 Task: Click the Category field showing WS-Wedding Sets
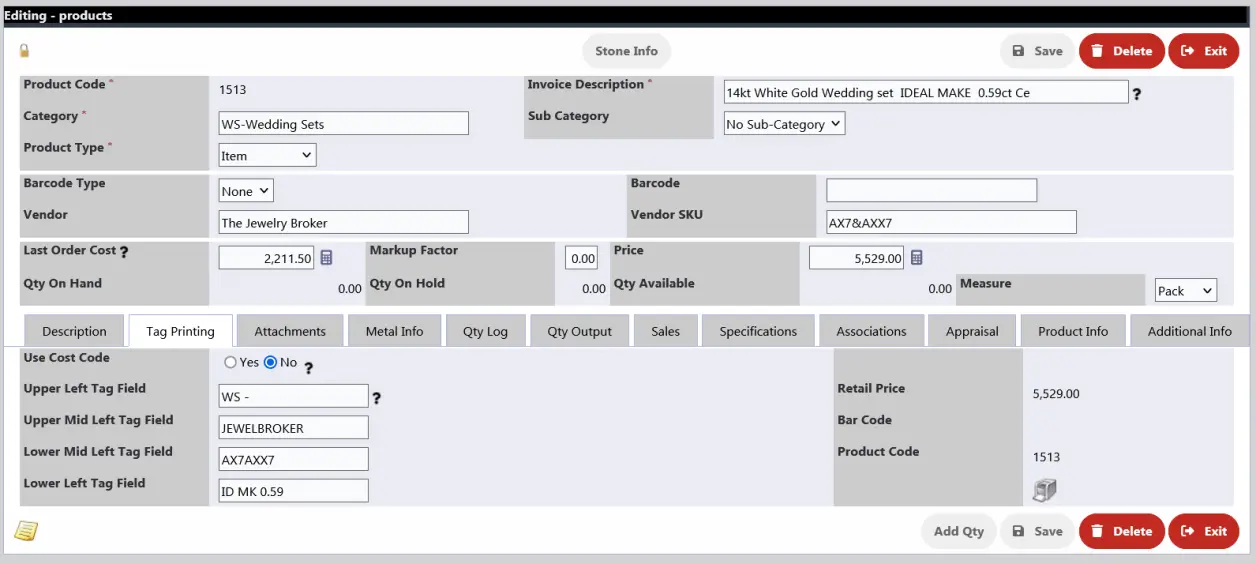344,124
